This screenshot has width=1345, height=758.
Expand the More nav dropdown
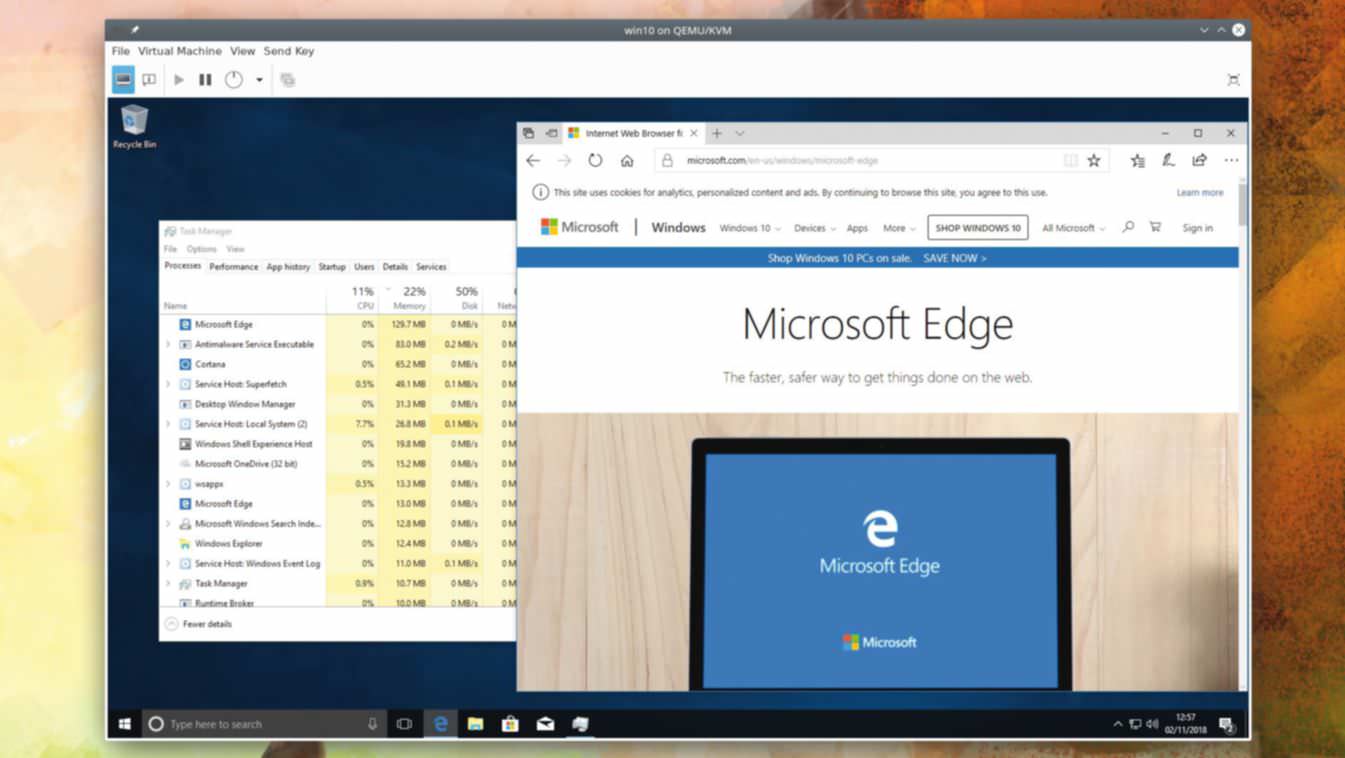point(899,228)
